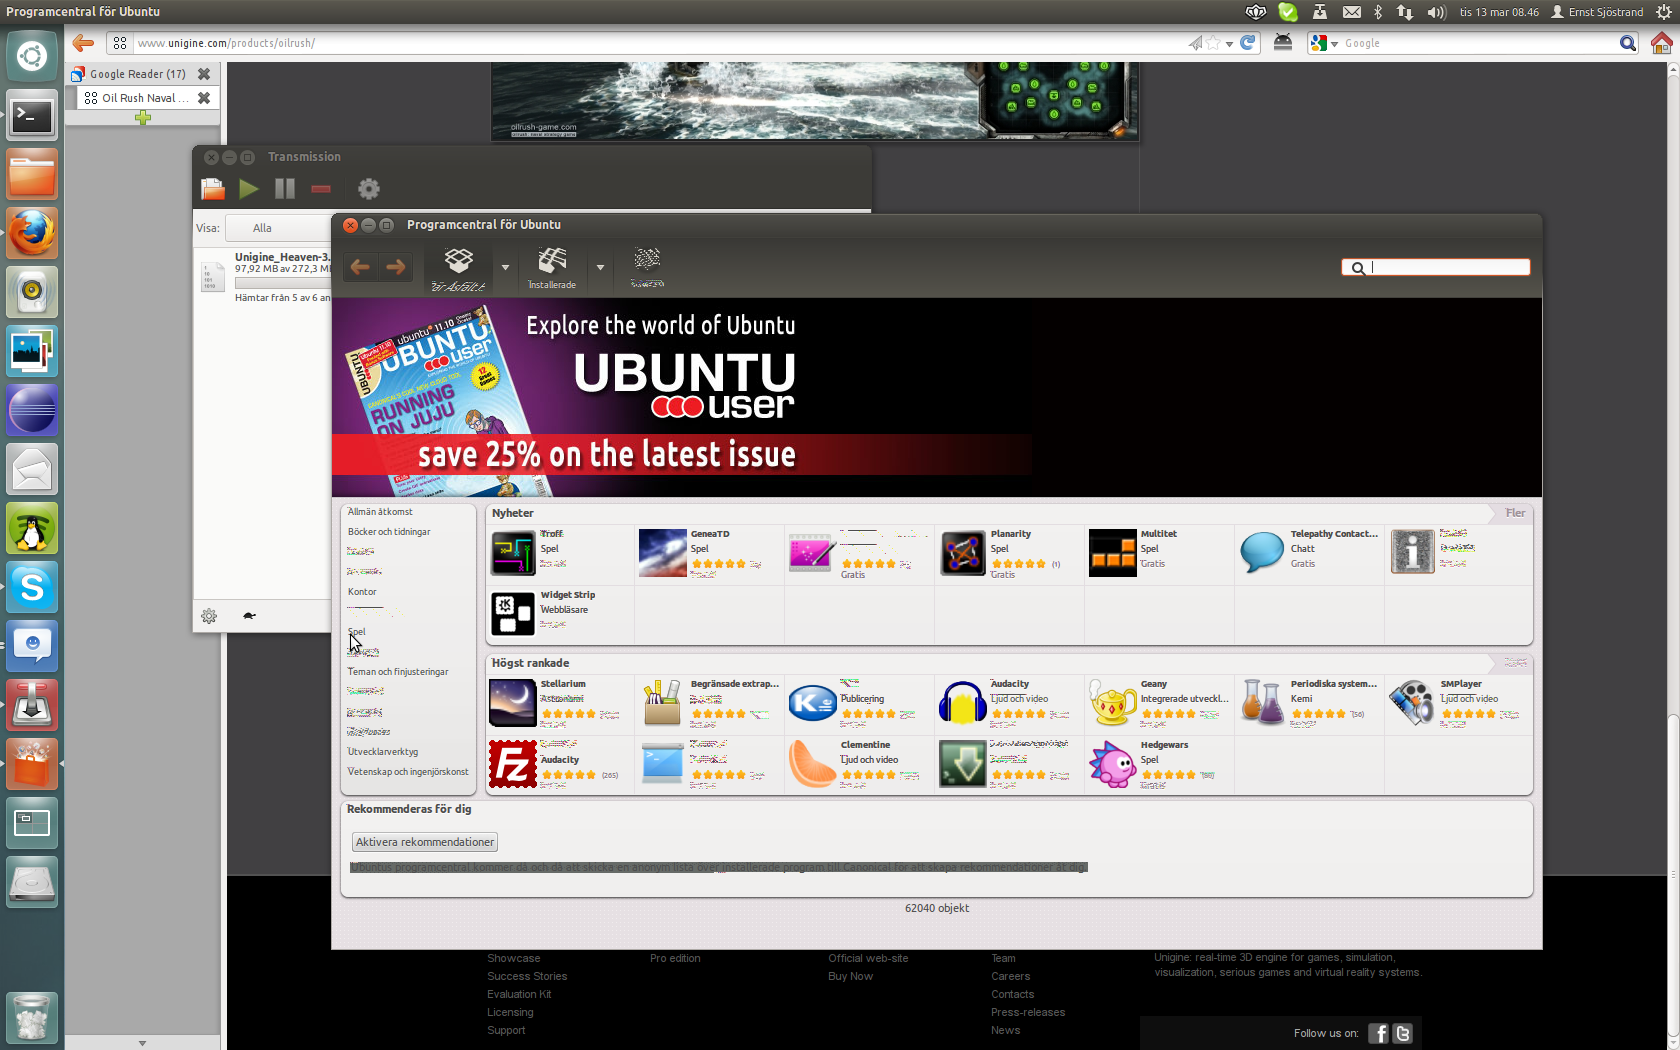Expand the dropdown arrow beside Installerade
Image resolution: width=1680 pixels, height=1050 pixels.
[x=600, y=268]
